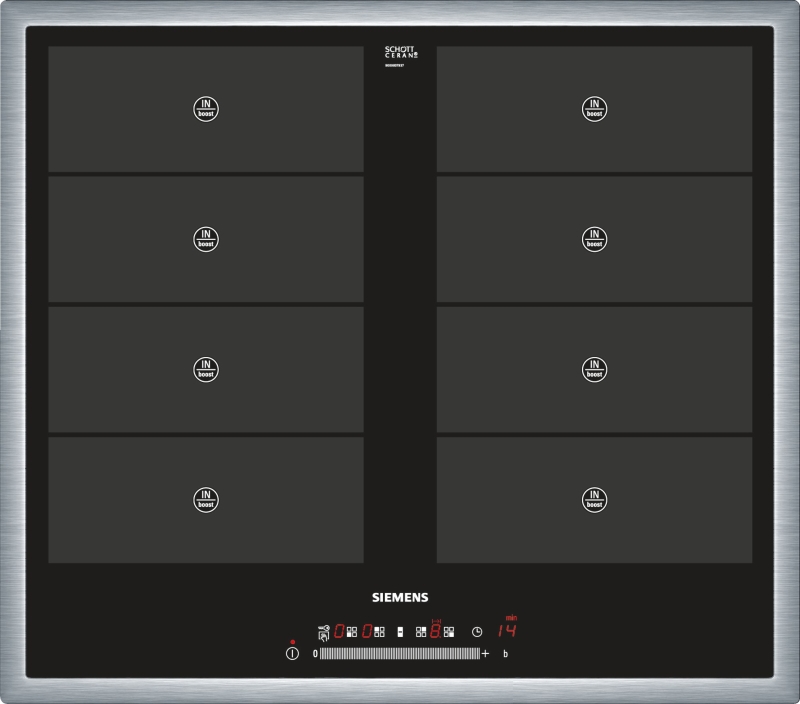The height and width of the screenshot is (704, 800).
Task: Tap the second red 0 heat display
Action: click(x=367, y=631)
